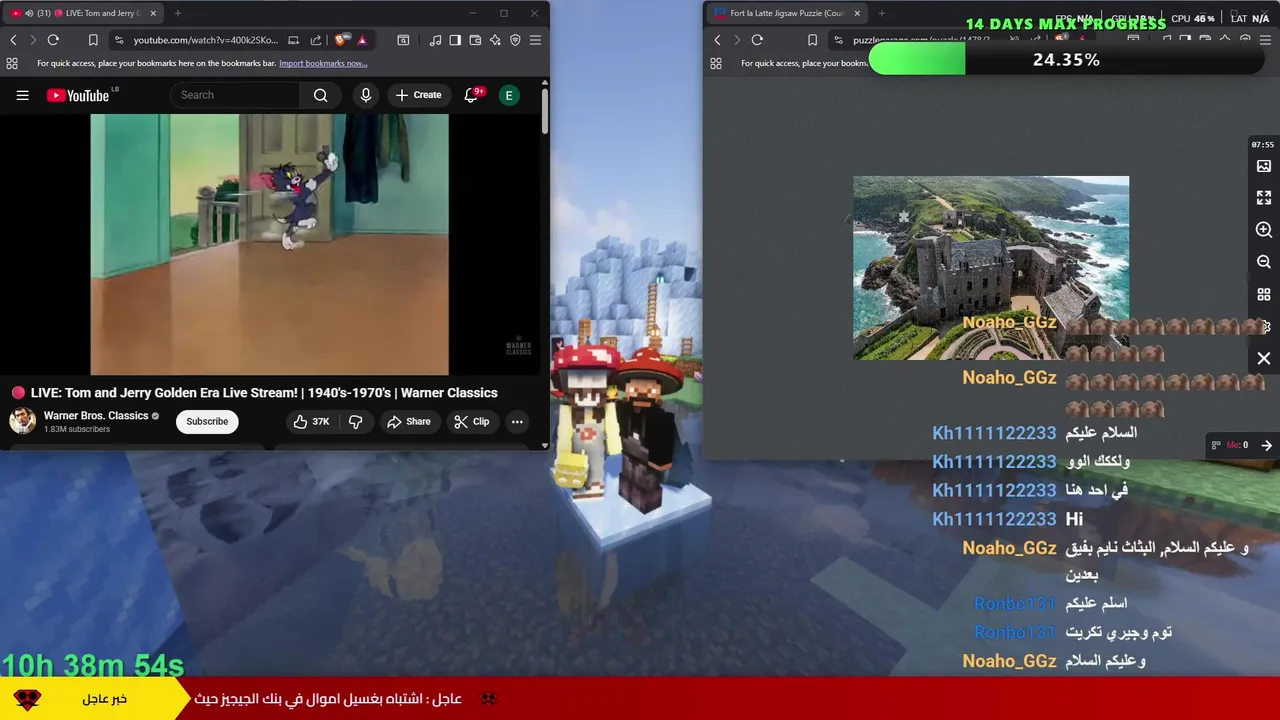Open the YouTube hamburger guide menu
Screen dimensions: 1280x720
(x=22, y=95)
